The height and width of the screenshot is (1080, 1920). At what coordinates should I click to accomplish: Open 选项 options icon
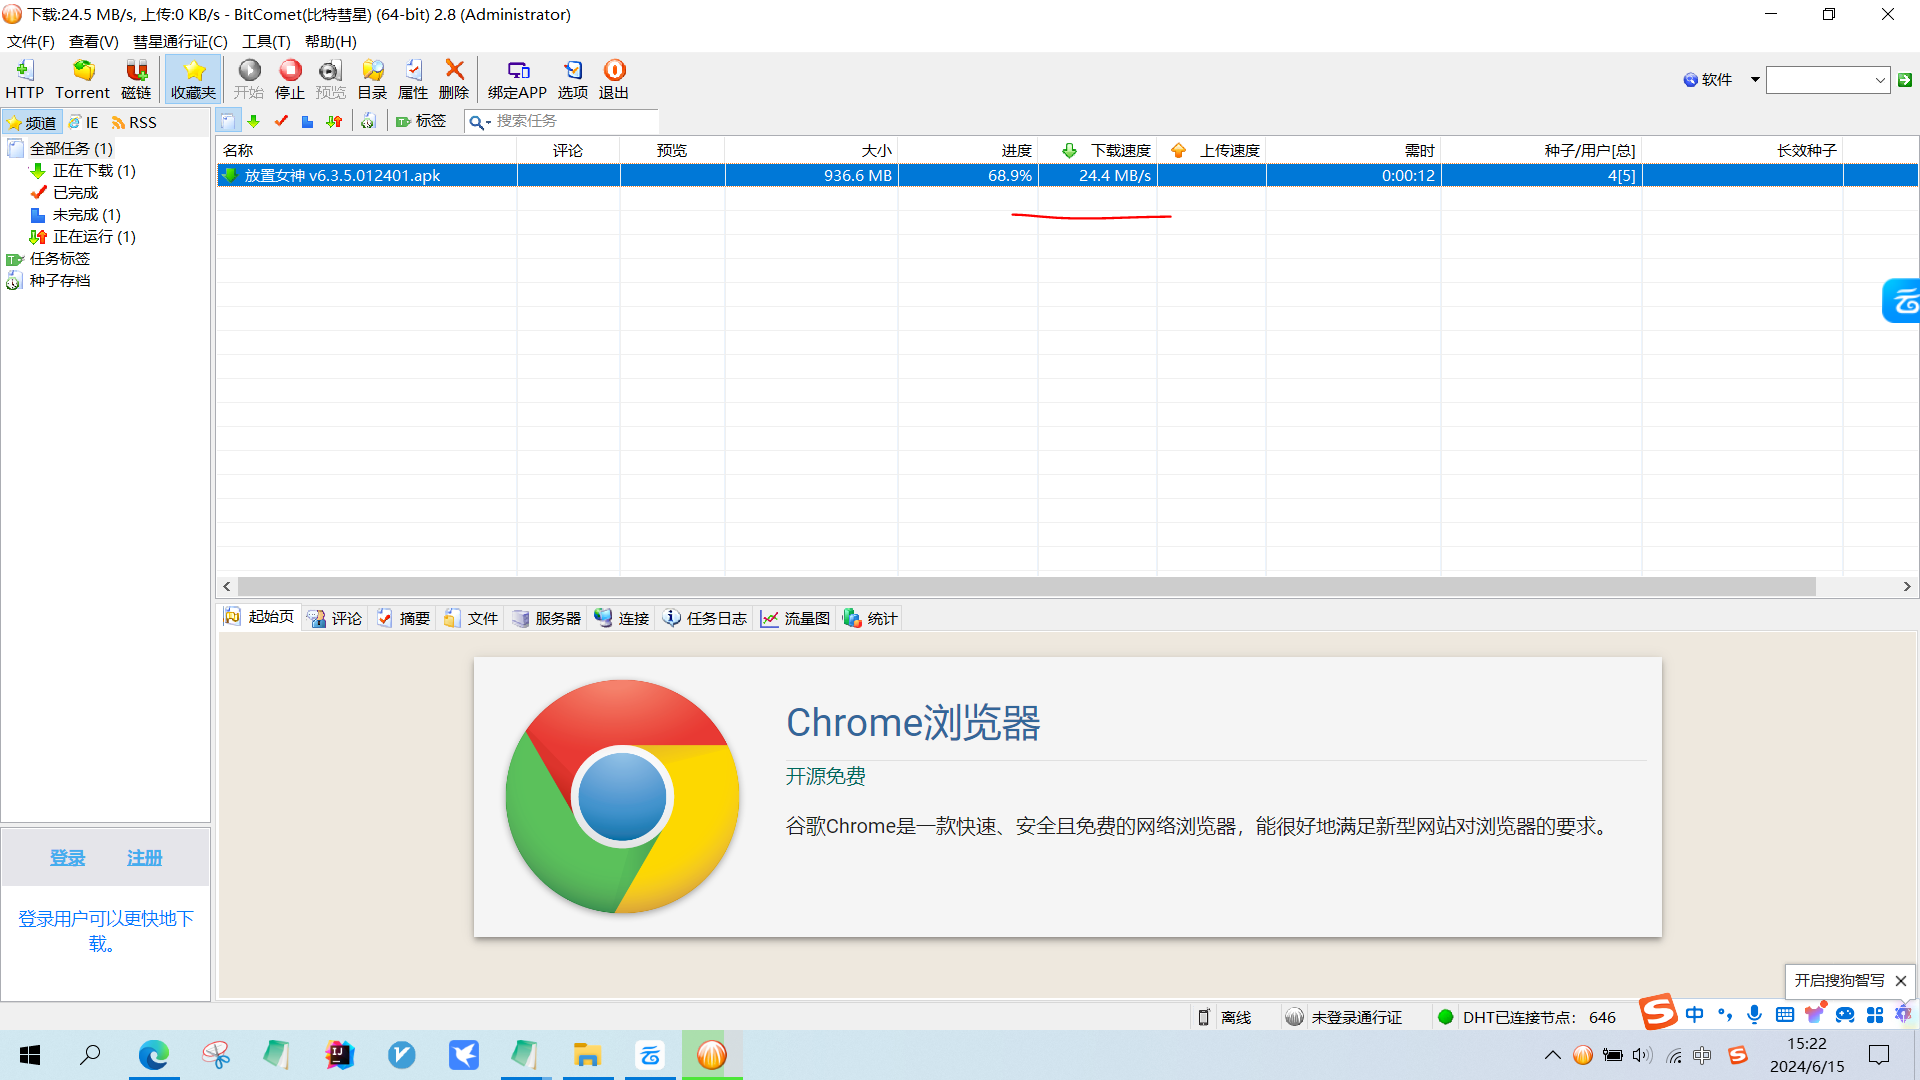coord(572,78)
